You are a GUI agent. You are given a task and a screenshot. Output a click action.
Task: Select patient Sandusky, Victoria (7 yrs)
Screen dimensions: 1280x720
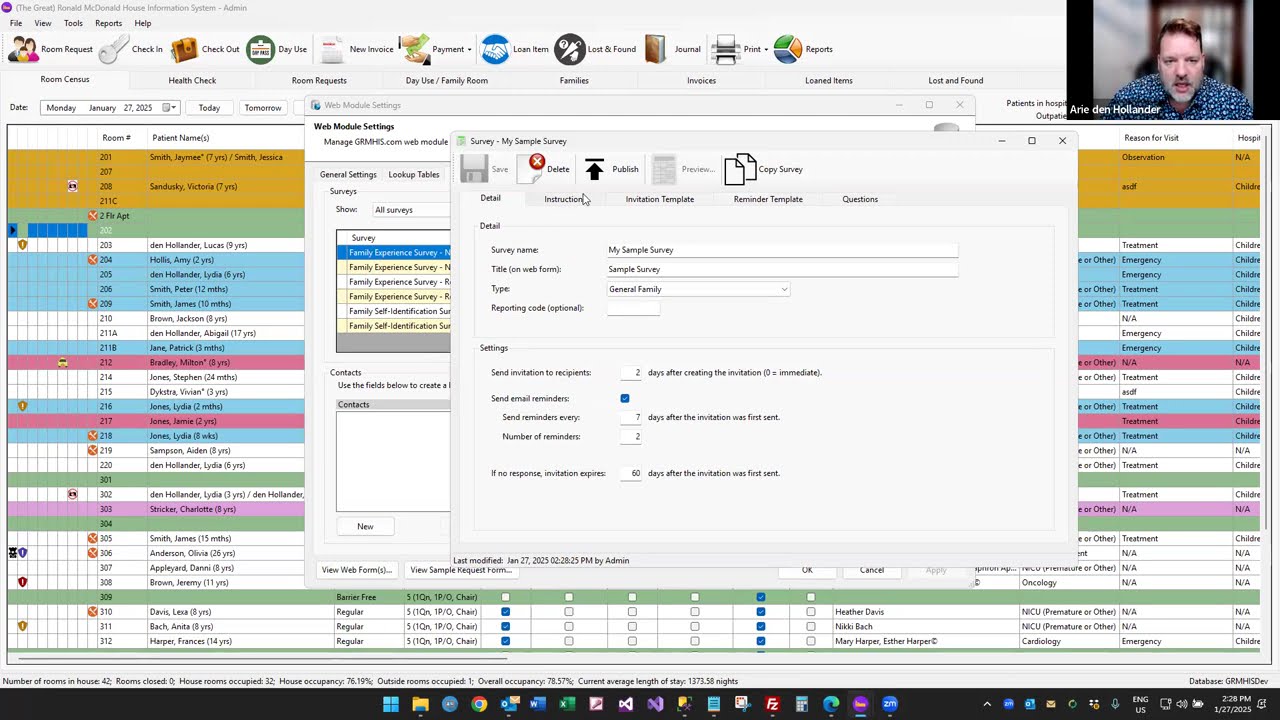pyautogui.click(x=194, y=186)
